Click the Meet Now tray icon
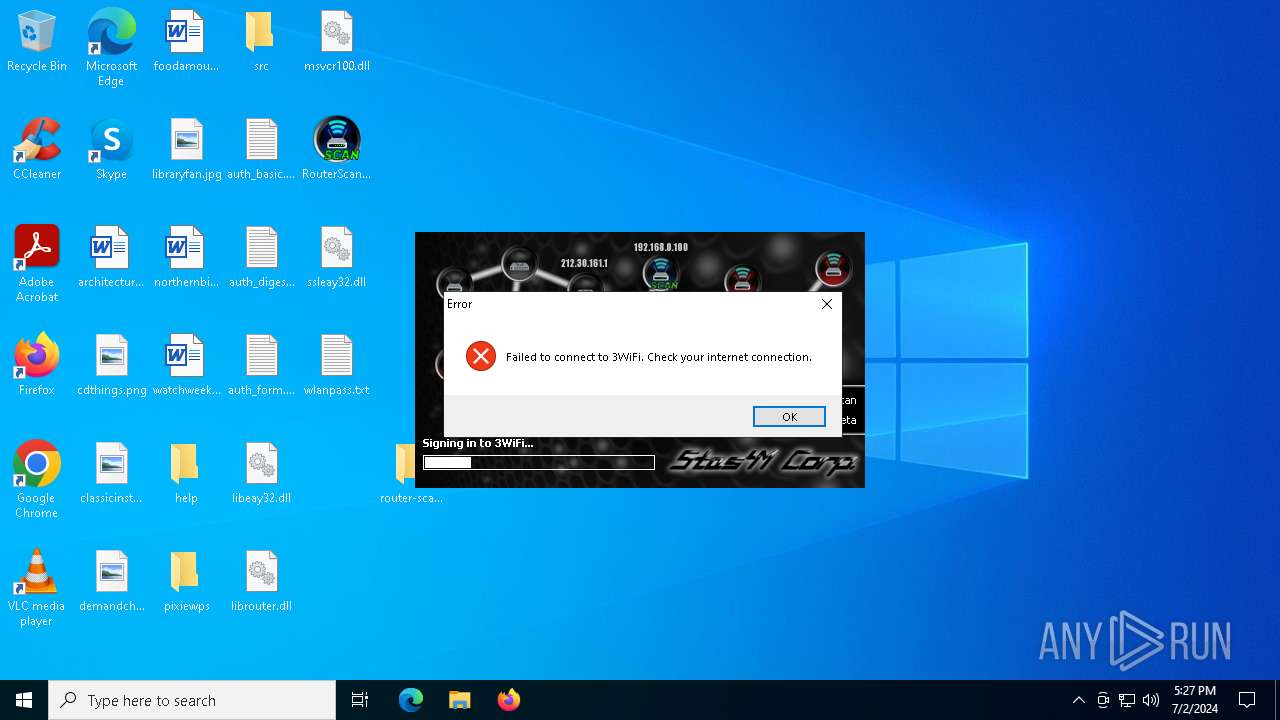Viewport: 1280px width, 720px height. coord(1103,700)
